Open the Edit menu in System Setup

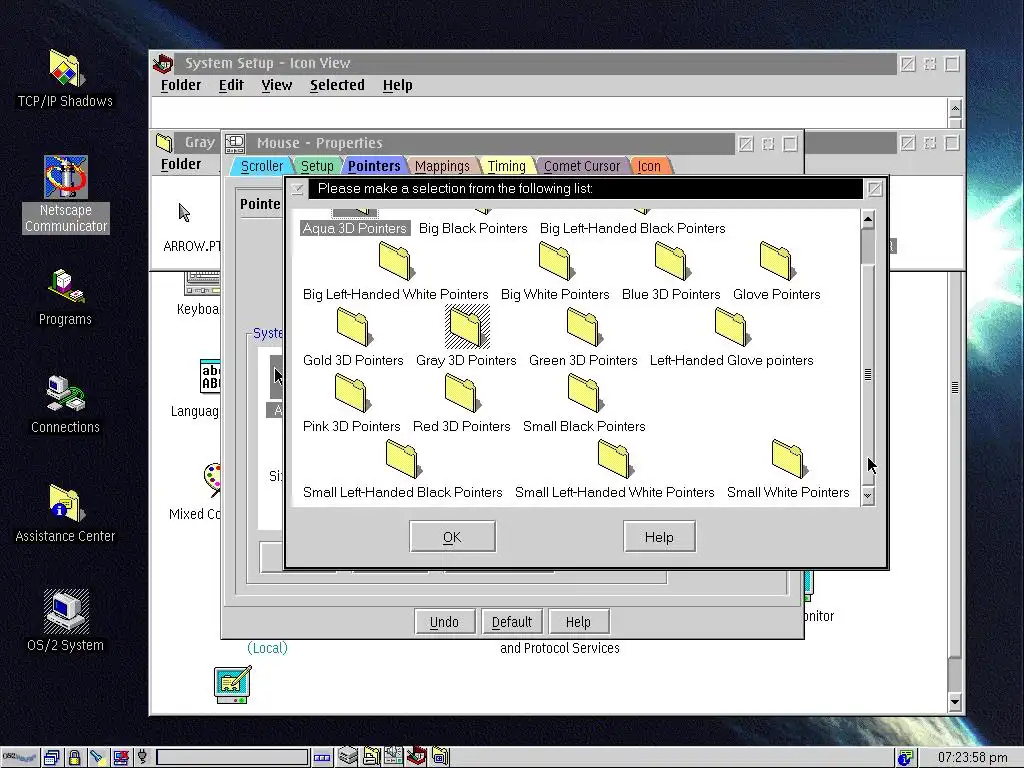pos(231,85)
